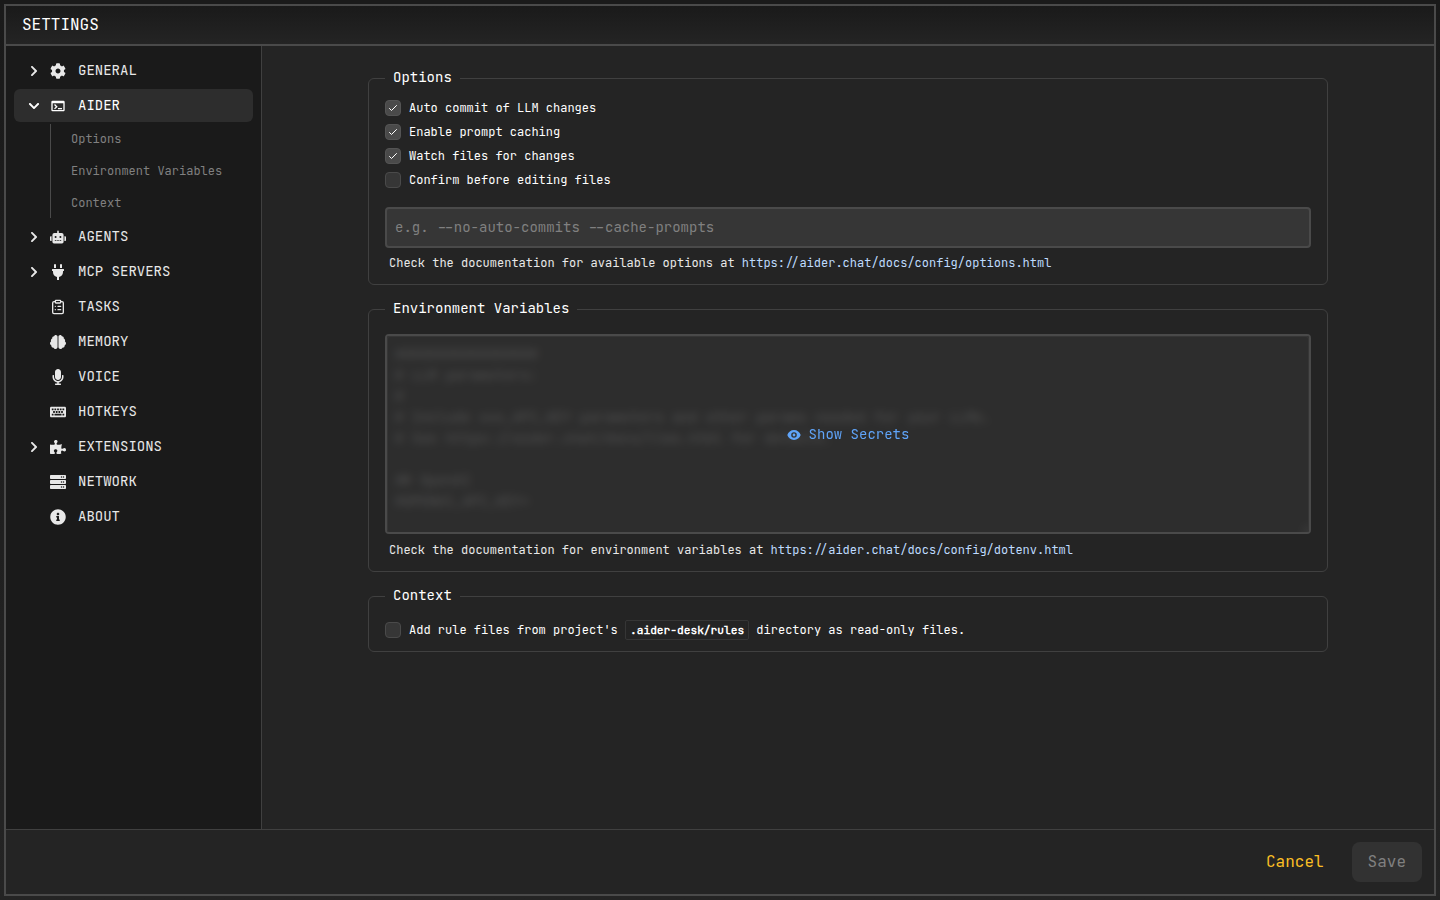
Task: Collapse the Aider section chevron
Action: pyautogui.click(x=34, y=106)
